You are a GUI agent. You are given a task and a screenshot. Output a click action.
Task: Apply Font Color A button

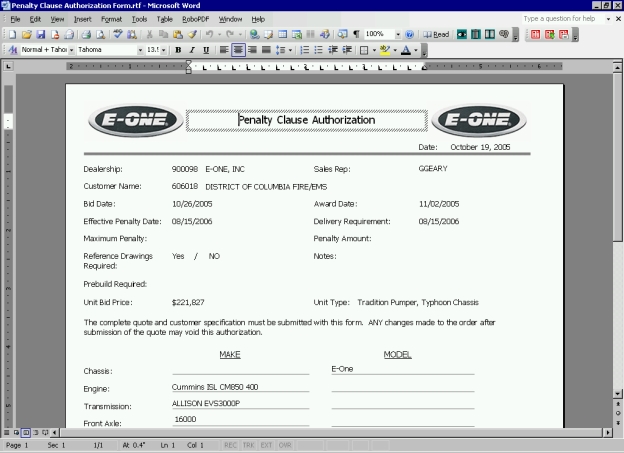[x=406, y=50]
